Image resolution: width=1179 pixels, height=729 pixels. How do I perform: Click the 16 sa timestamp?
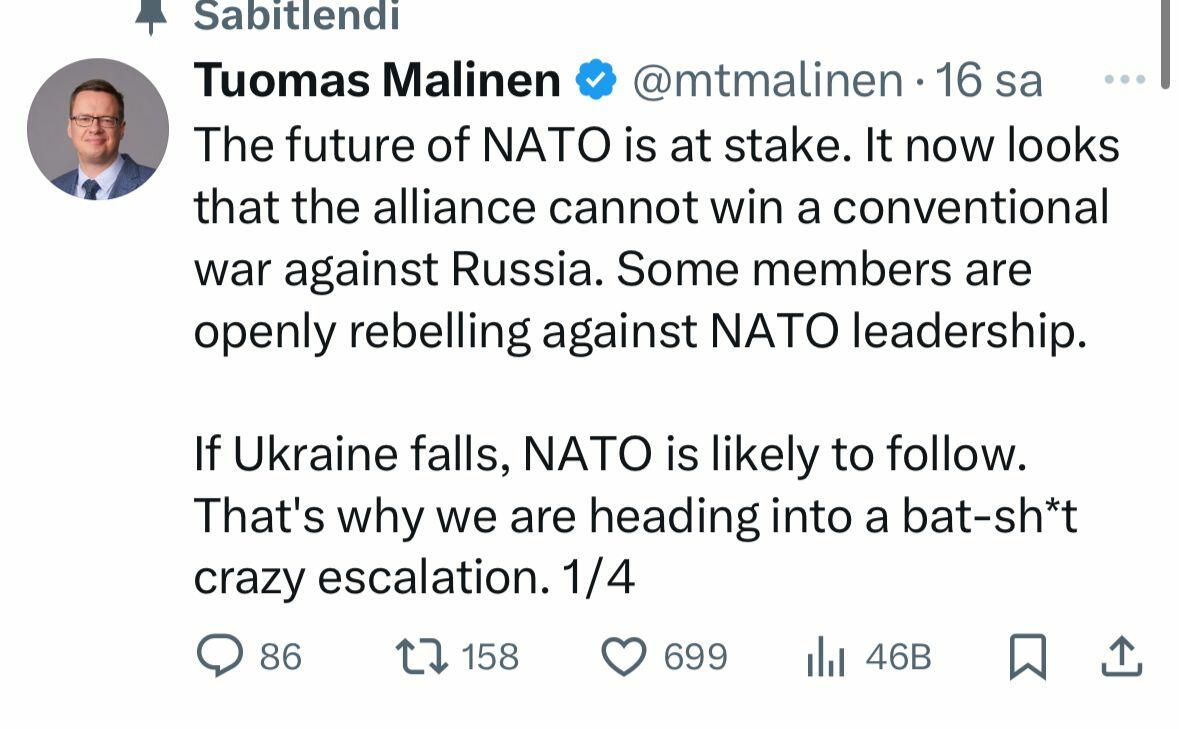tap(989, 80)
